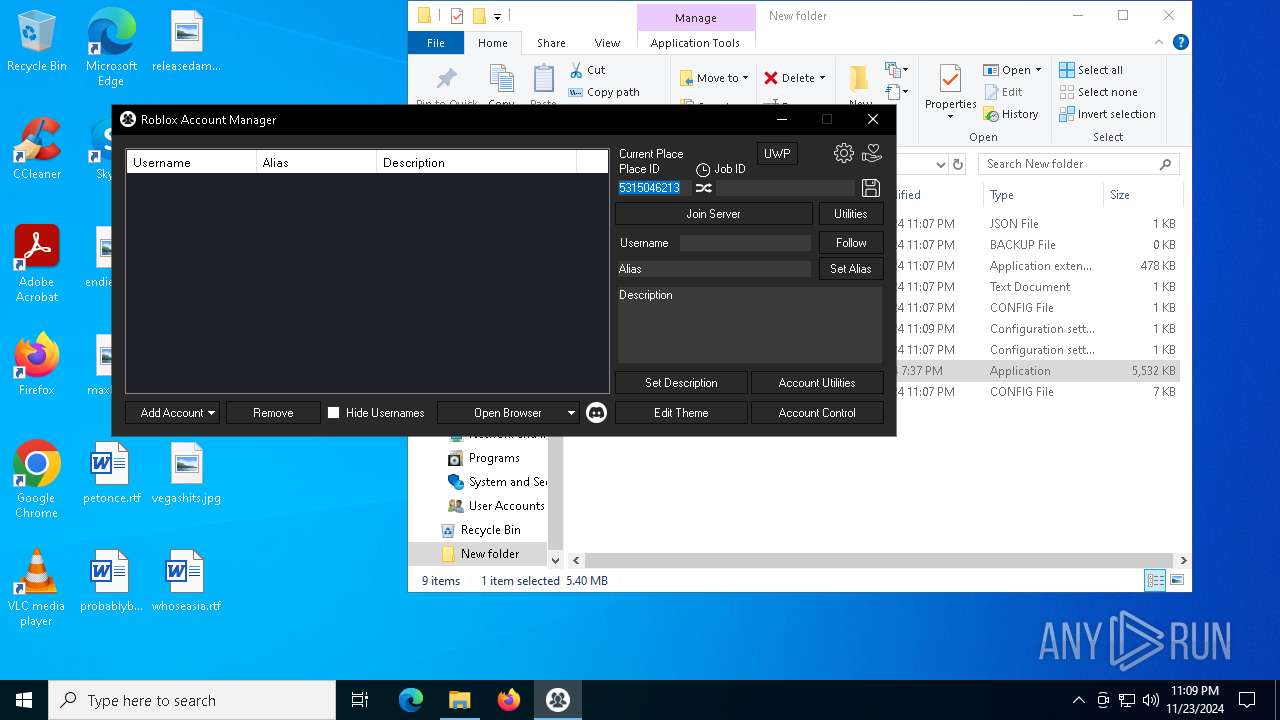
Task: Click the Cut scissors icon in the ribbon
Action: pos(577,70)
